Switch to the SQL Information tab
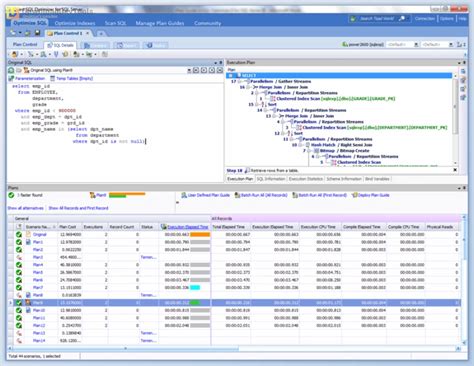Screen dimensions: 474x366 [x=270, y=179]
